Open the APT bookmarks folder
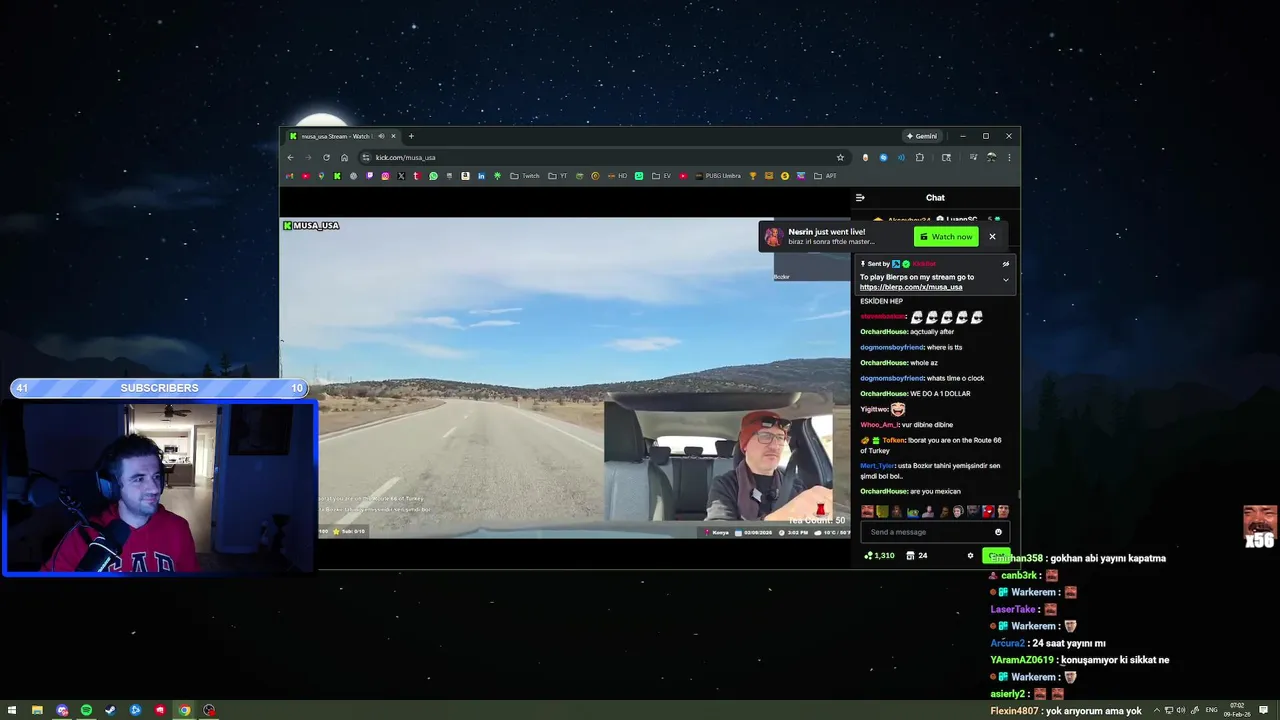1280x720 pixels. click(x=825, y=176)
